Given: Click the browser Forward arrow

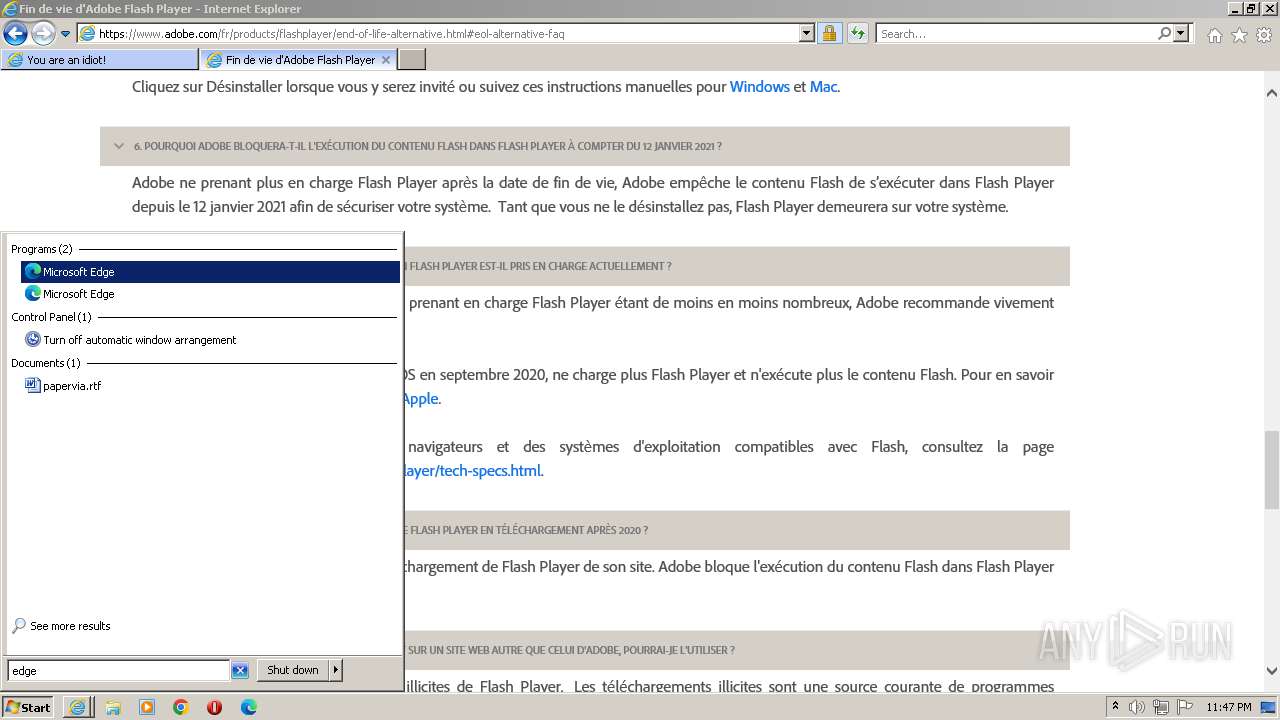Looking at the screenshot, I should click(x=43, y=33).
